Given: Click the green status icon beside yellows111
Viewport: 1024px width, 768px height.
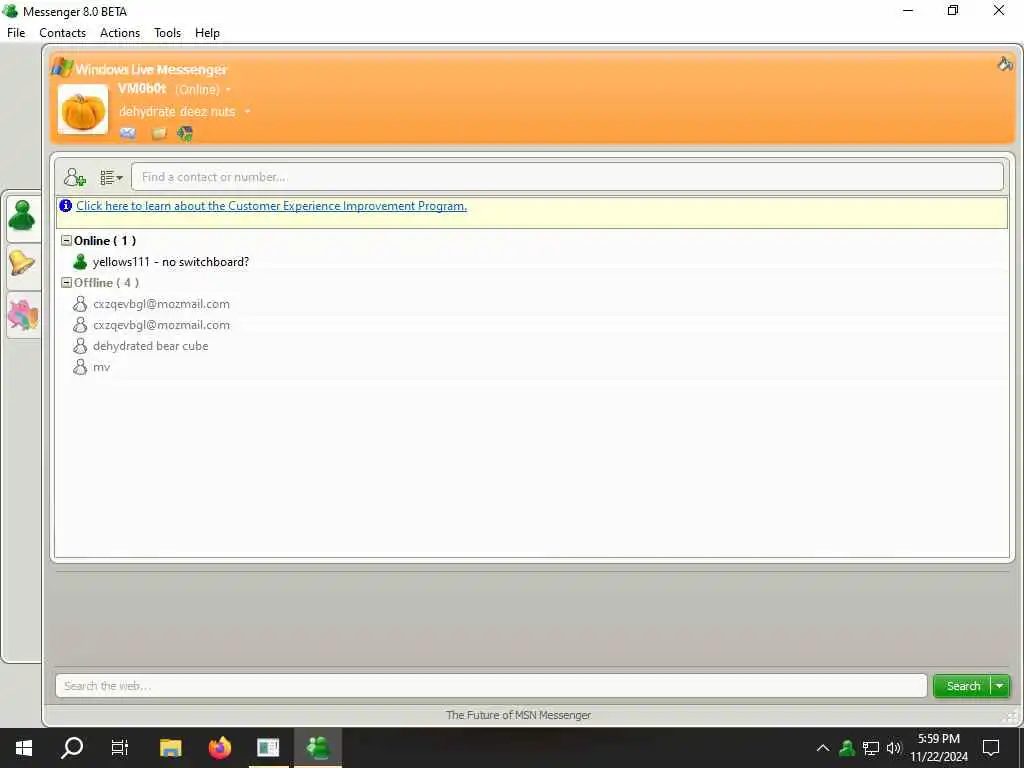Looking at the screenshot, I should 80,262.
